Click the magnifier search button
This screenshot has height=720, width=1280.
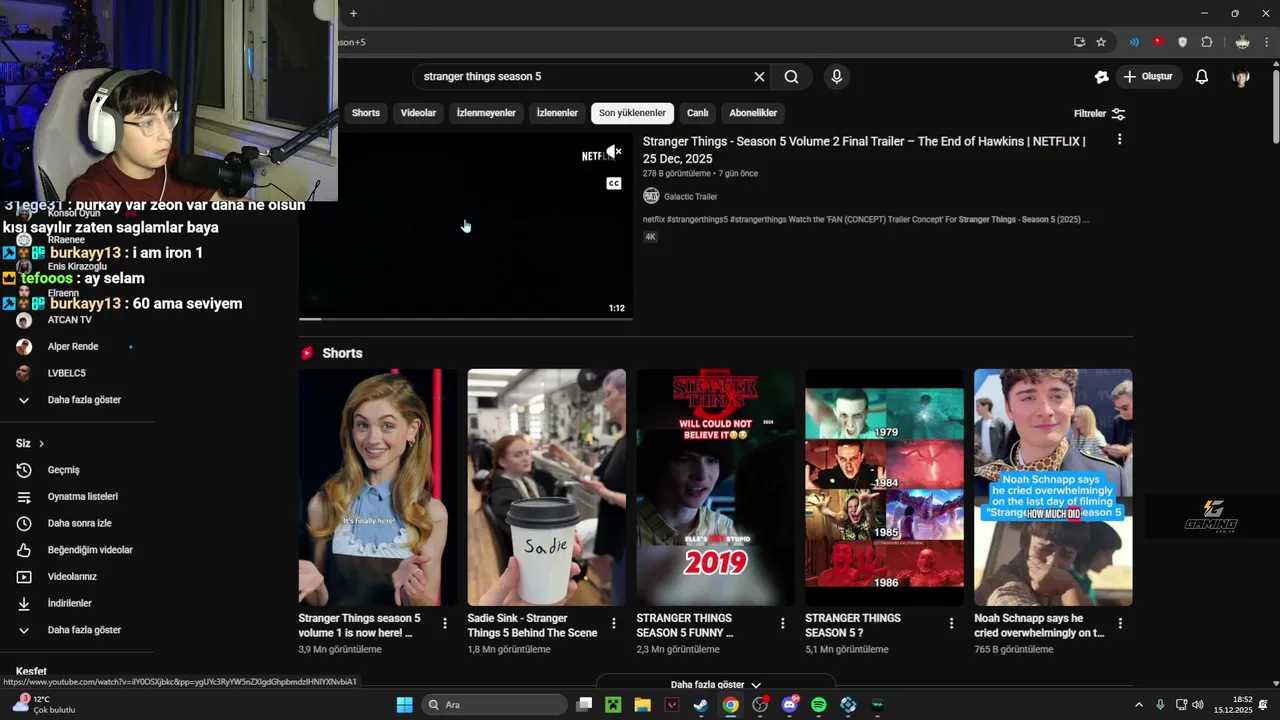[791, 77]
